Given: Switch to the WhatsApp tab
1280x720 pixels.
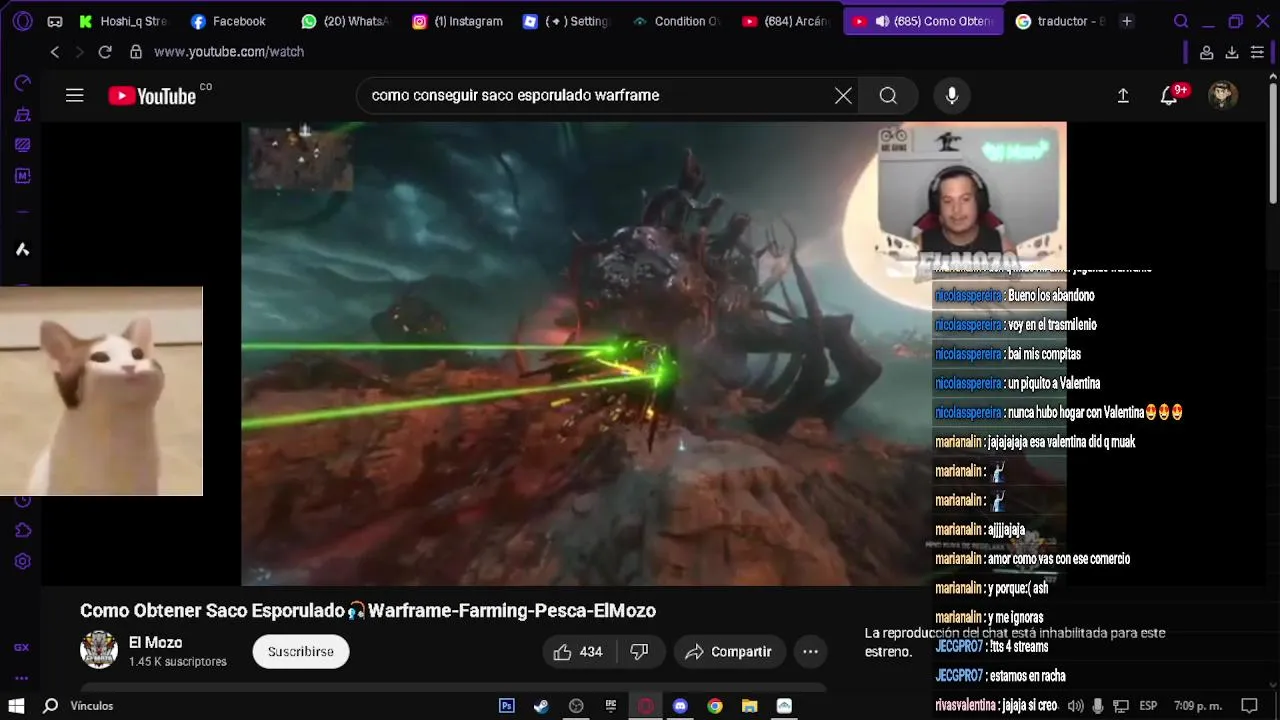Looking at the screenshot, I should pos(345,21).
